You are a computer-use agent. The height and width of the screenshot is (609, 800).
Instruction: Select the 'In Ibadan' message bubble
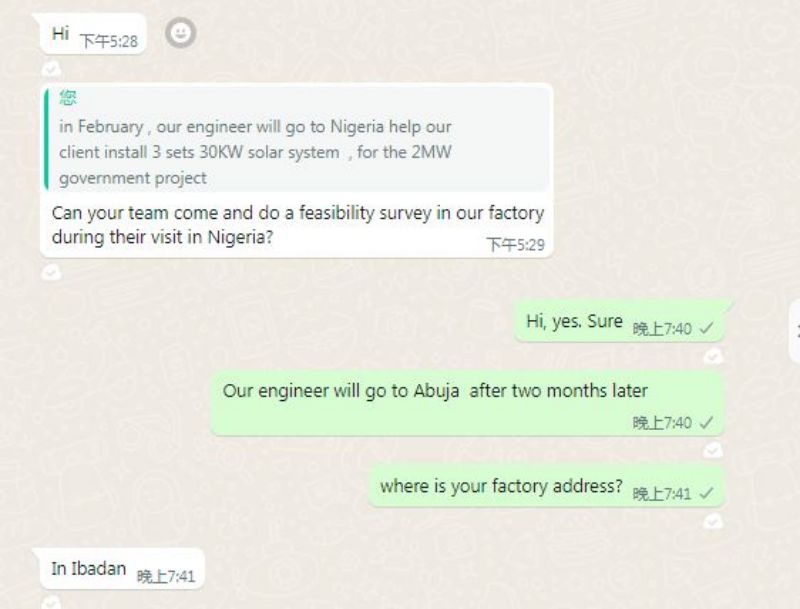point(122,569)
